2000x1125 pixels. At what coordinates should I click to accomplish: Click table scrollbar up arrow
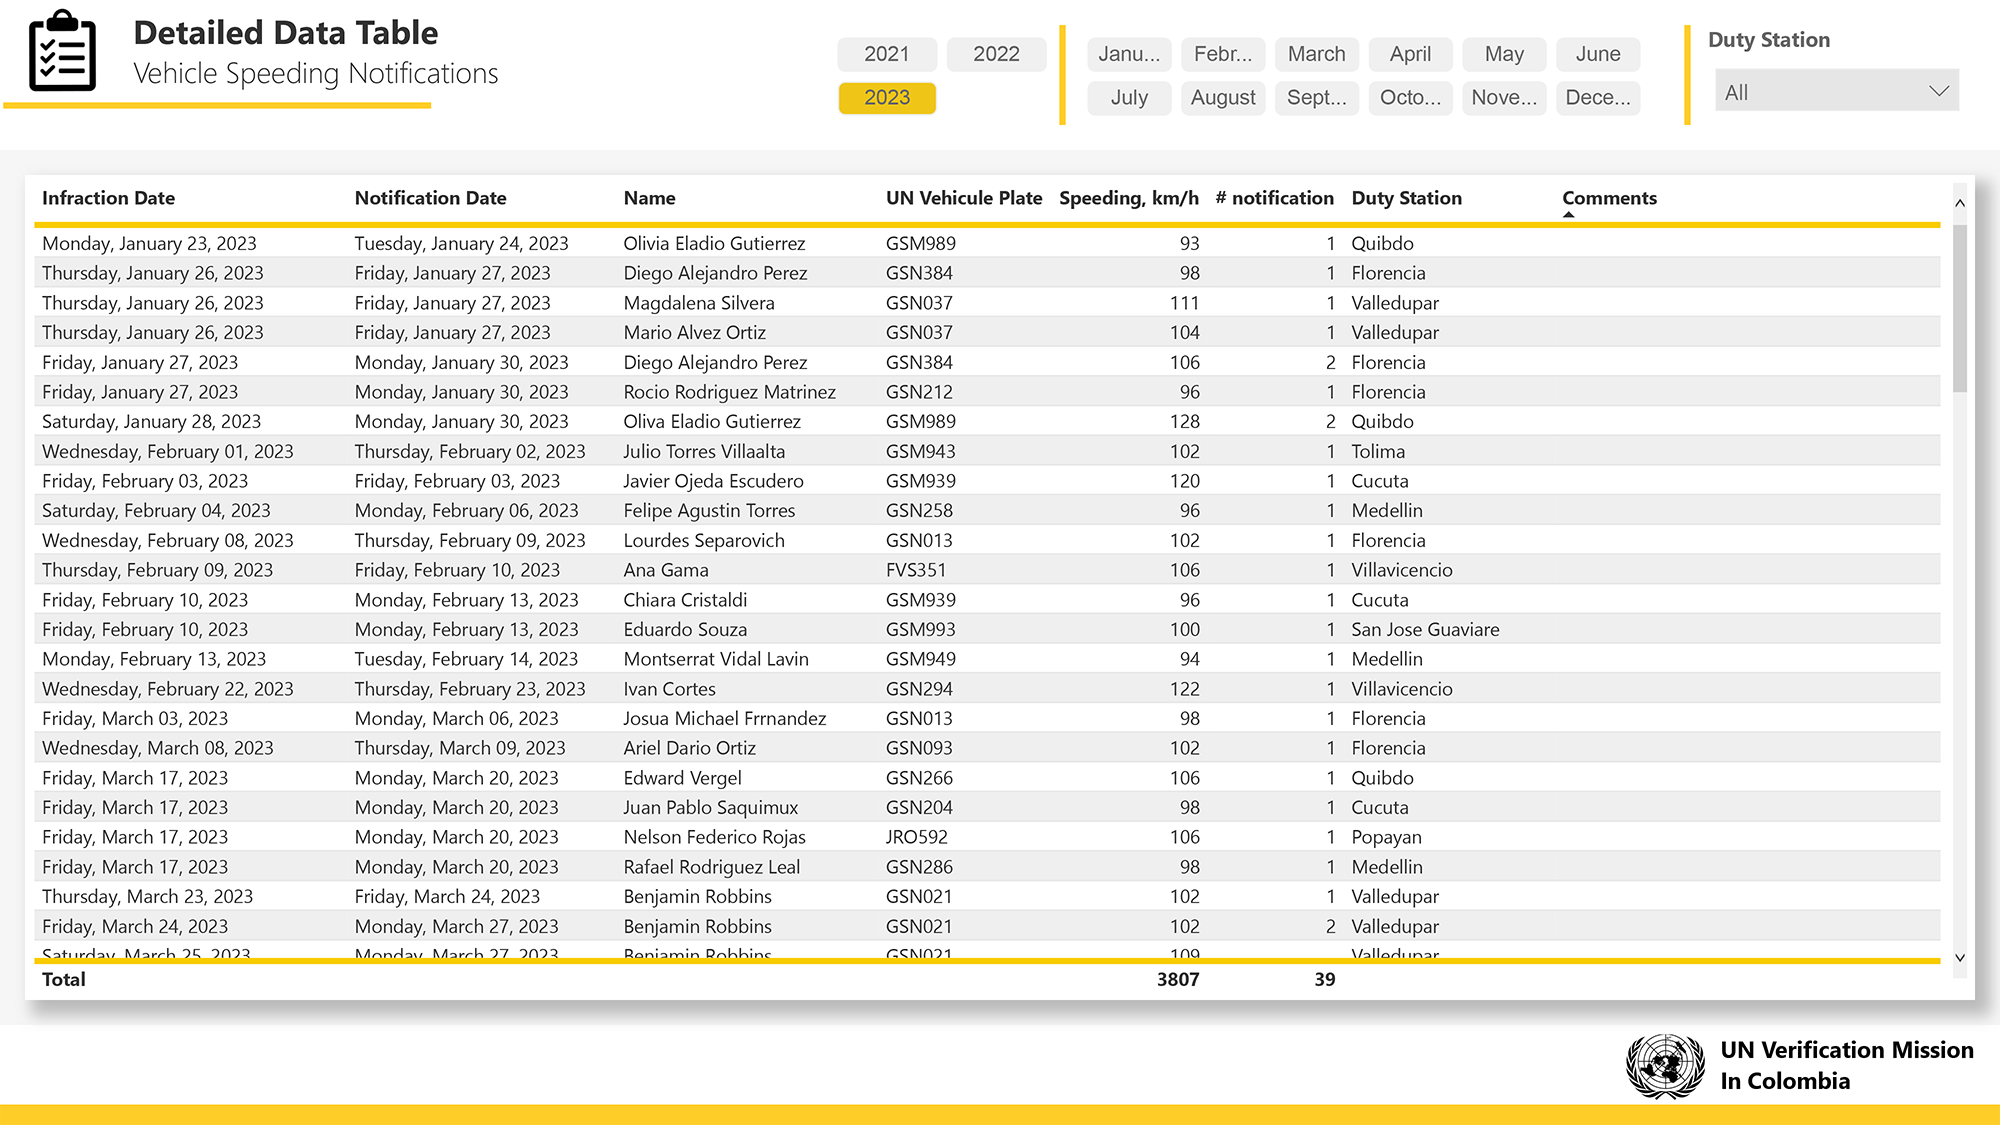(x=1960, y=203)
